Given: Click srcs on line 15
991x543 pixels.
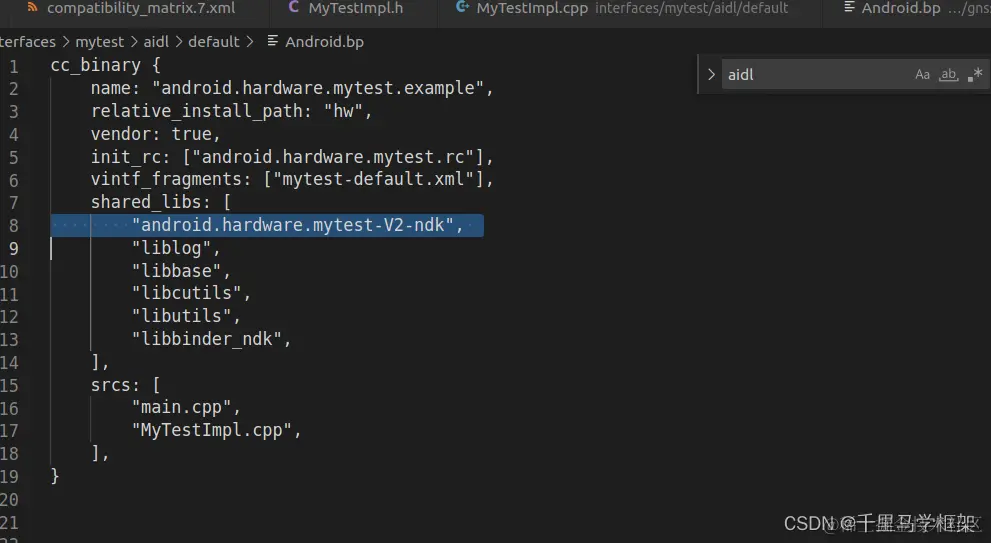Looking at the screenshot, I should [x=111, y=385].
